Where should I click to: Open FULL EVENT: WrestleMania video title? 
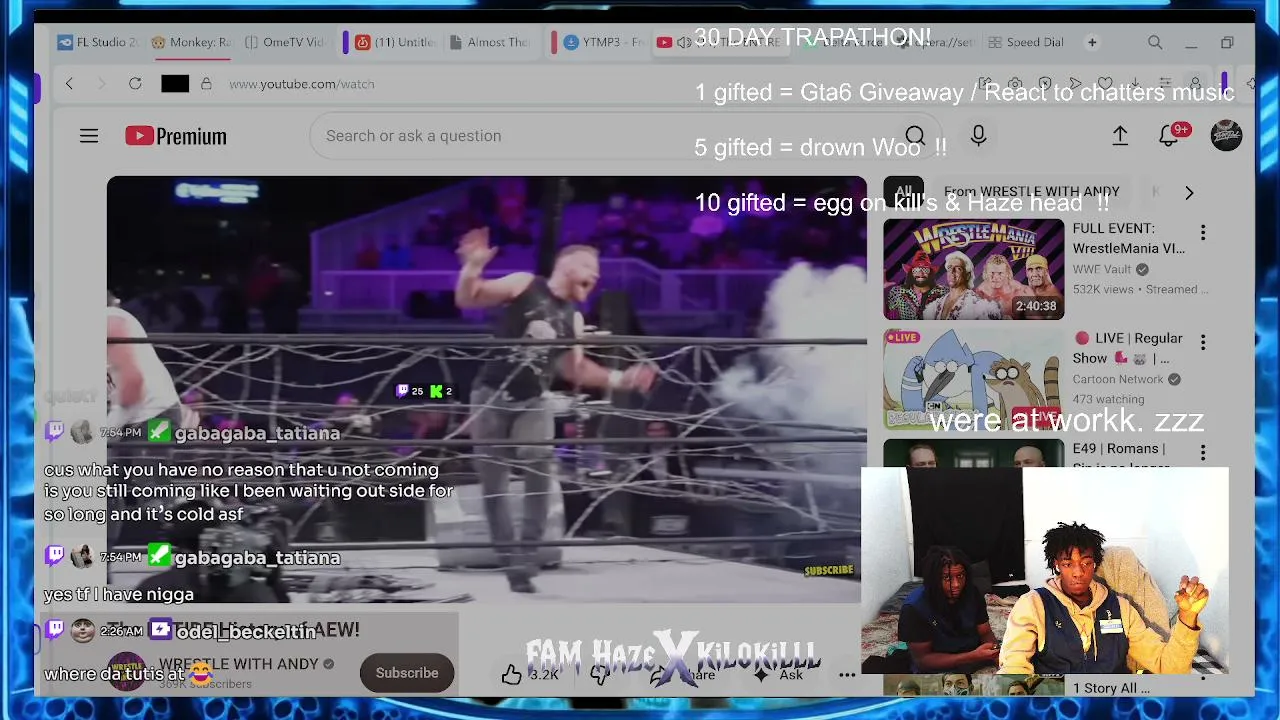click(x=1129, y=238)
